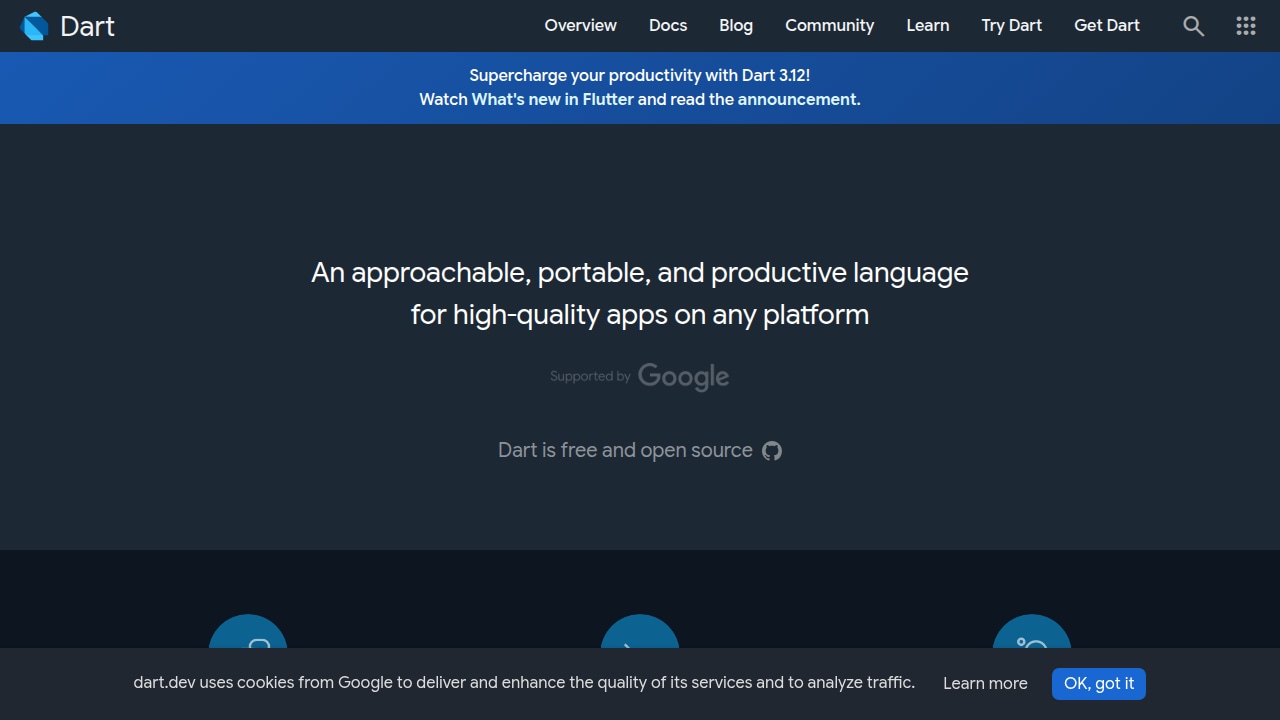Open Try Dart in the navigation
The width and height of the screenshot is (1280, 720).
coord(1011,26)
